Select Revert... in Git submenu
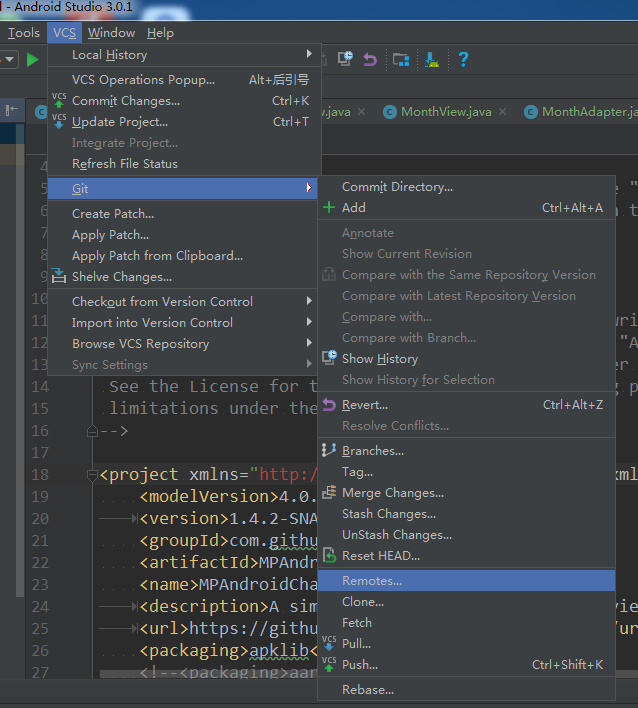Viewport: 638px width, 708px height. (466, 405)
